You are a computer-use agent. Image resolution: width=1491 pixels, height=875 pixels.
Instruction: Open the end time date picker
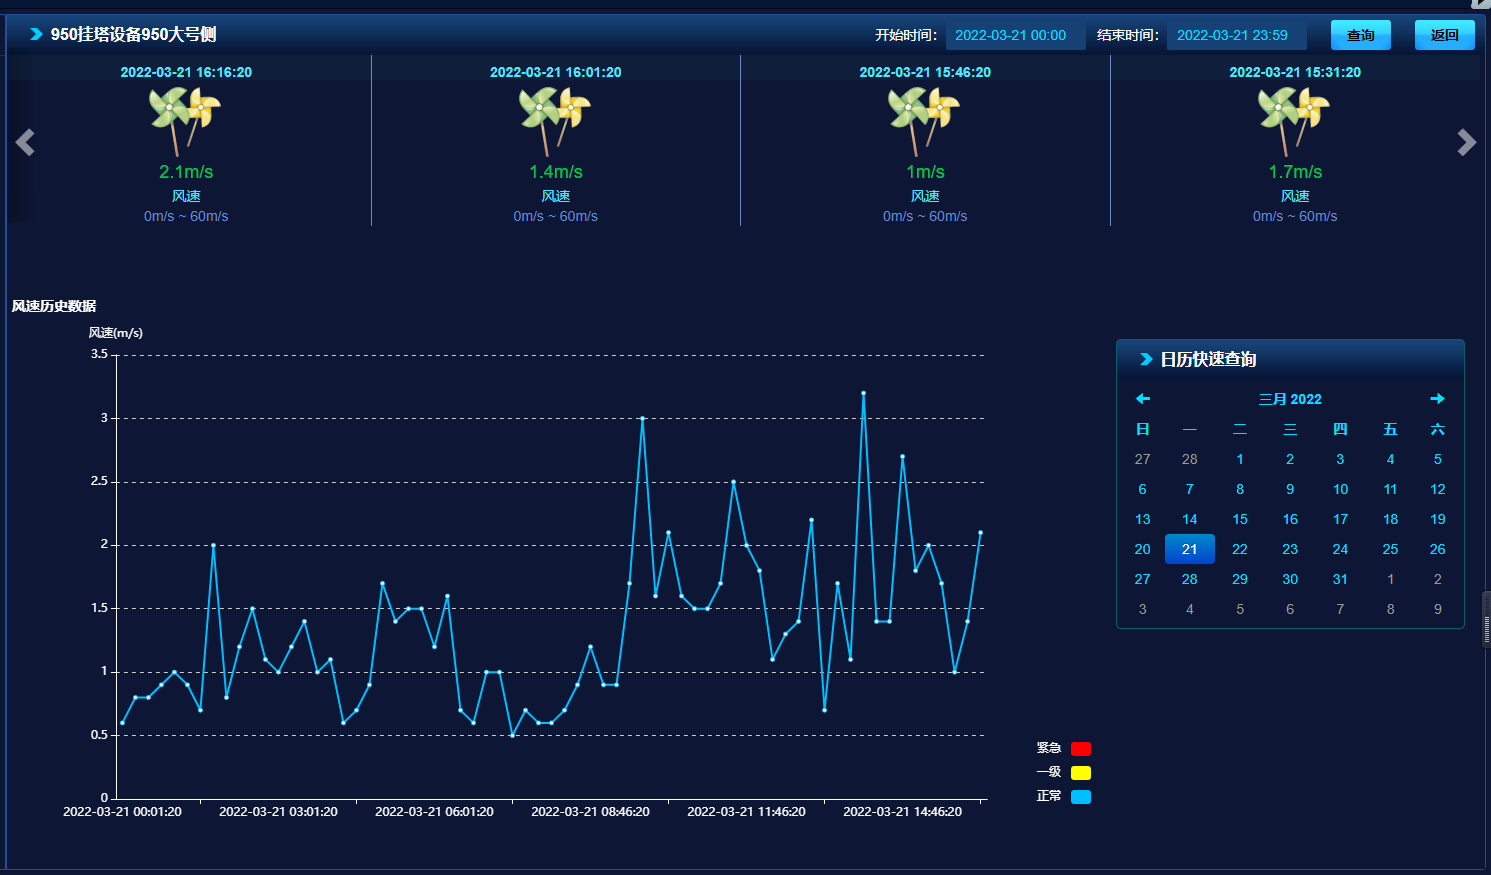tap(1235, 35)
